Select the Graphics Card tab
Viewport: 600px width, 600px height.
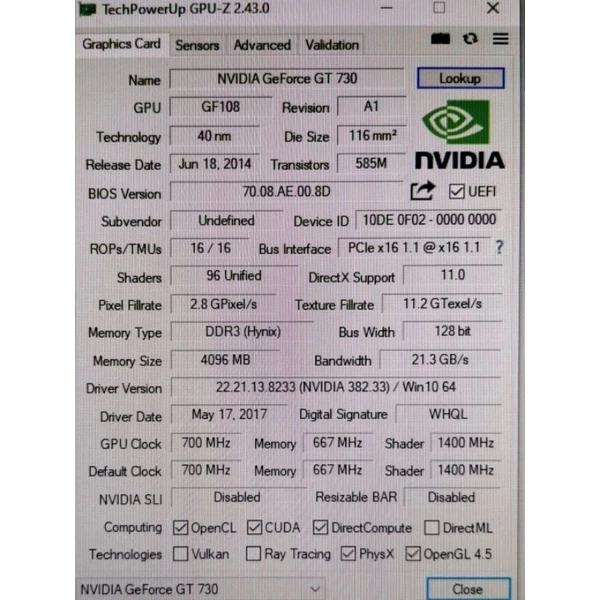(121, 44)
